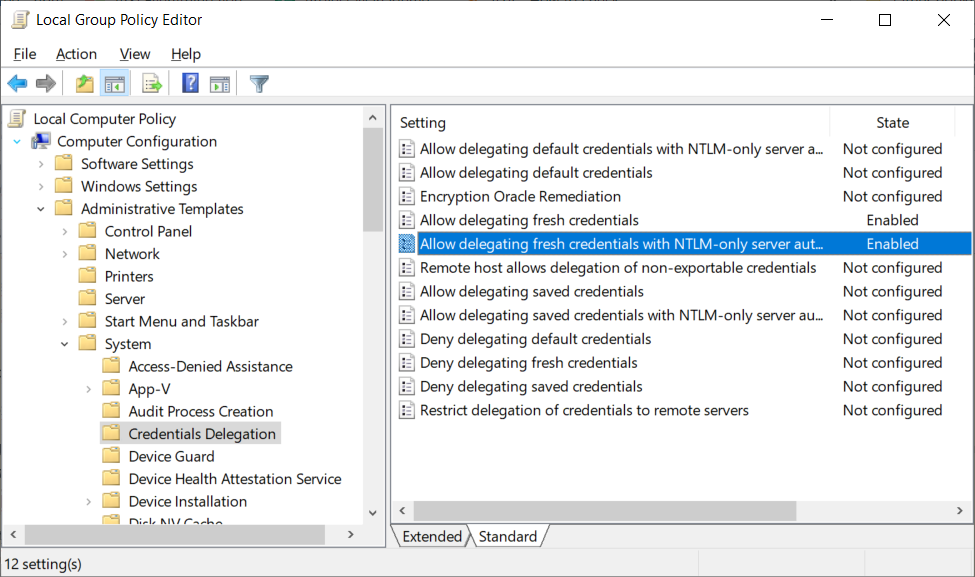Viewport: 975px width, 577px height.
Task: Open the Action menu
Action: [76, 54]
